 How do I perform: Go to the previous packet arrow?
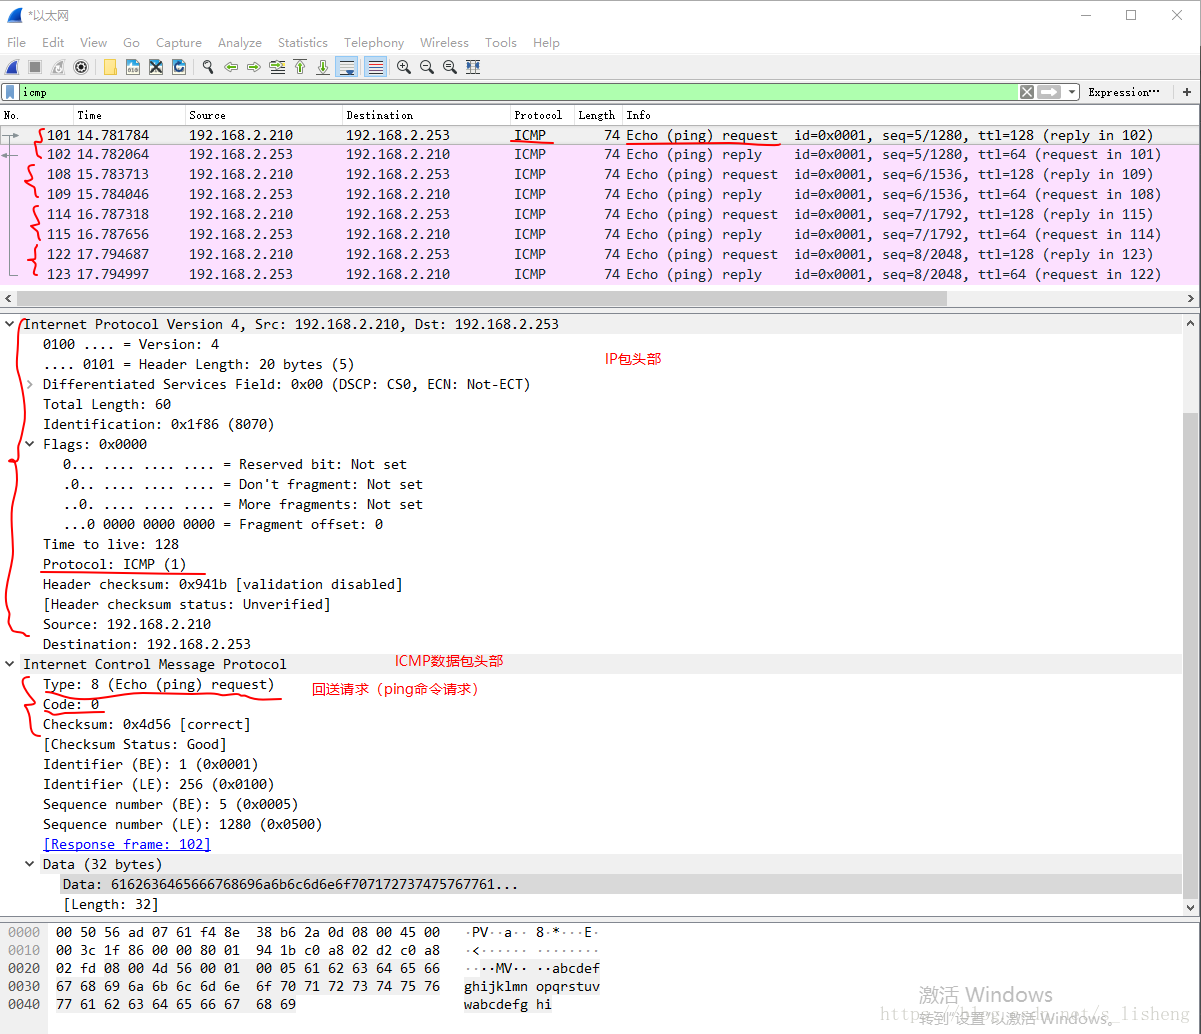231,67
